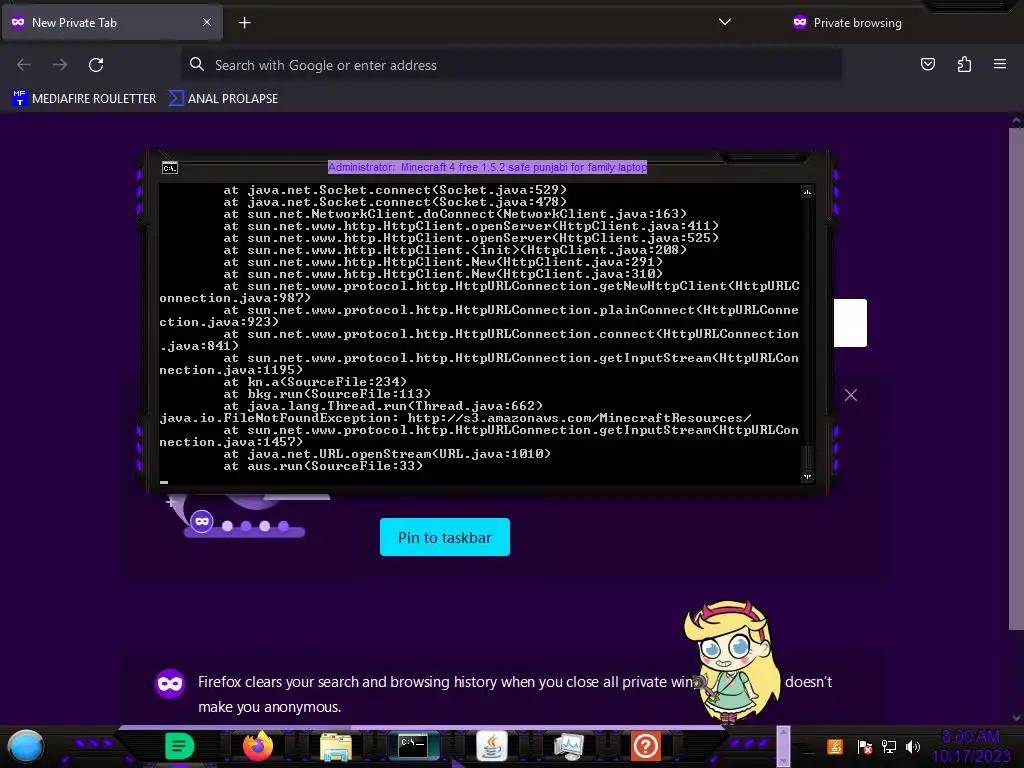Open File Explorer from the taskbar
Image resolution: width=1024 pixels, height=768 pixels.
click(x=336, y=746)
